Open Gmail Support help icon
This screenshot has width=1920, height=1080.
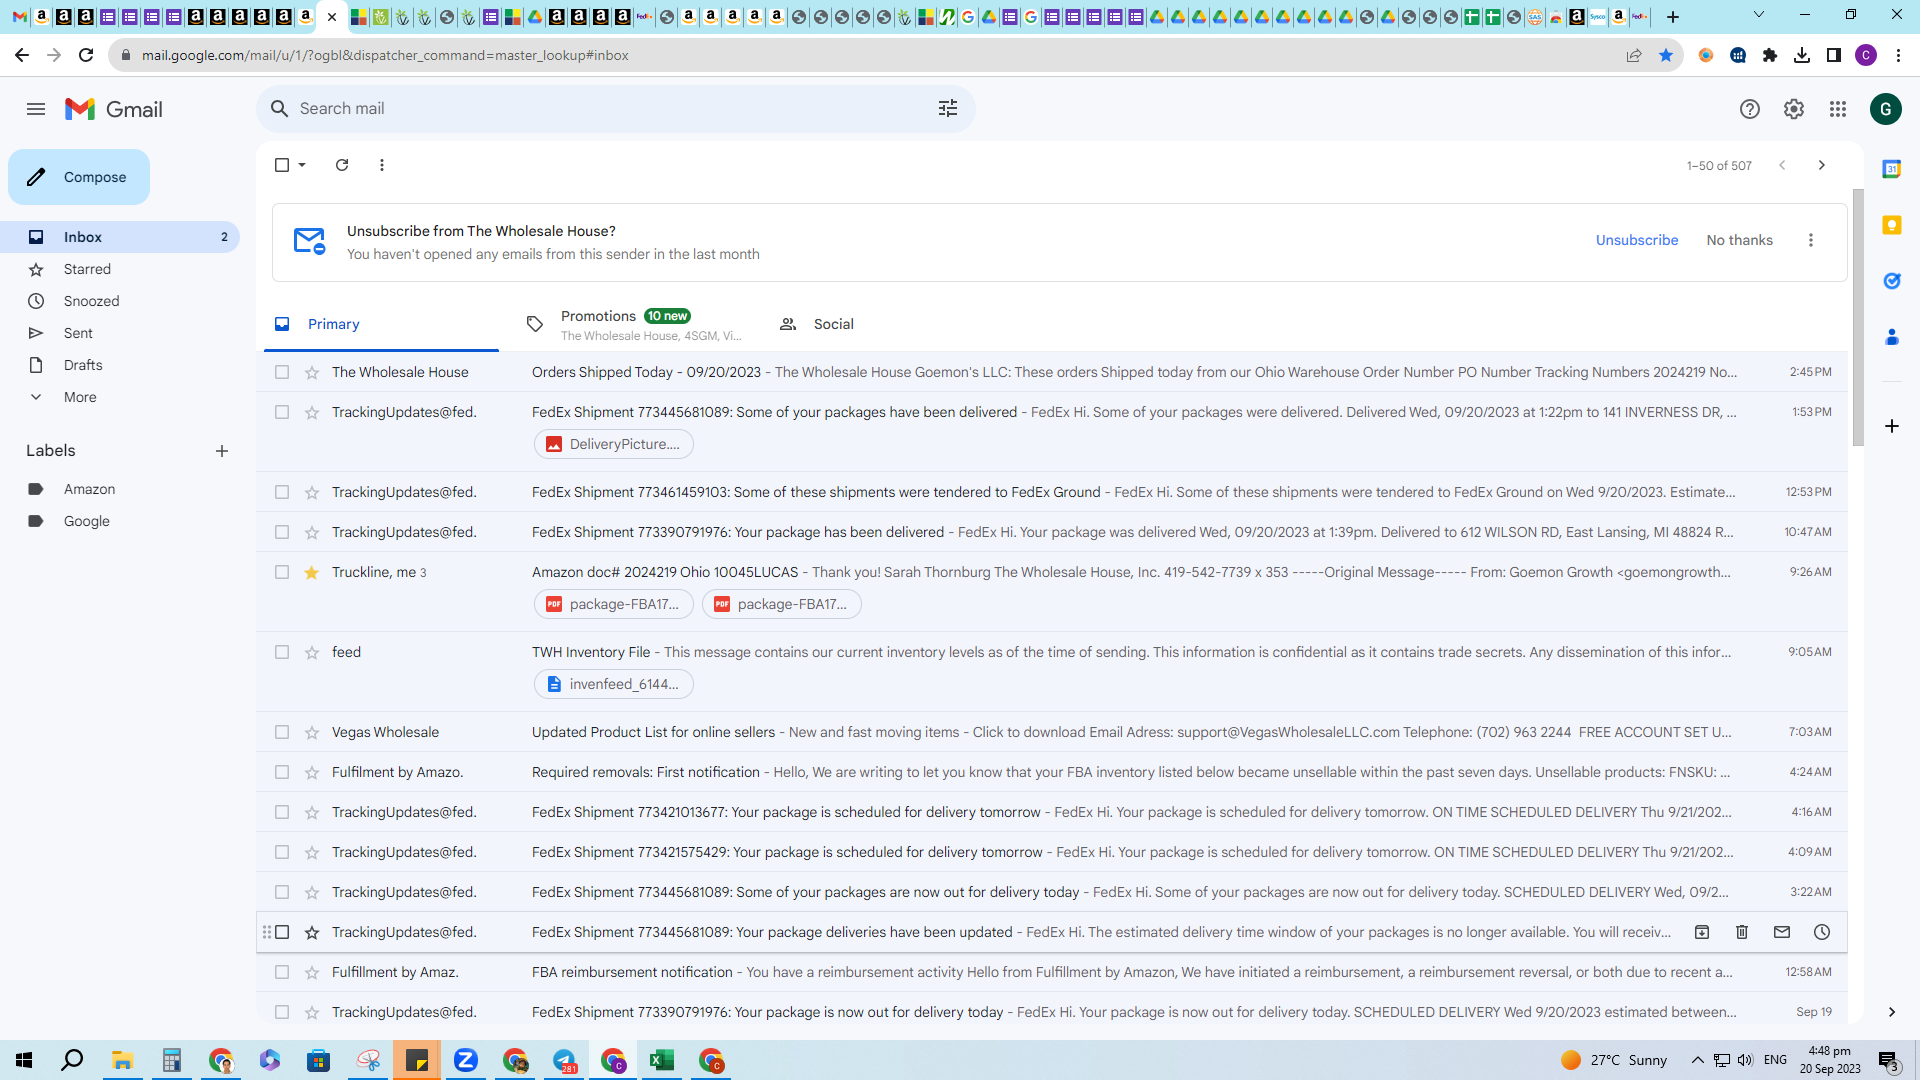click(x=1750, y=109)
